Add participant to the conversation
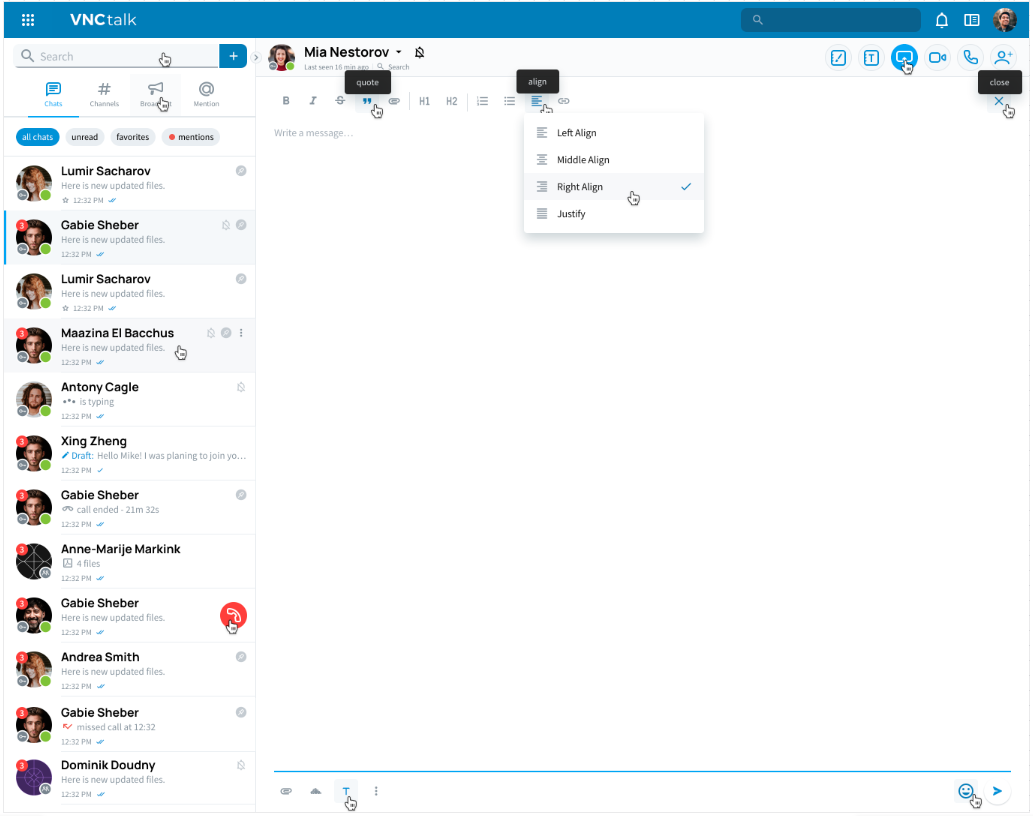This screenshot has height=816, width=1033. tap(1002, 58)
